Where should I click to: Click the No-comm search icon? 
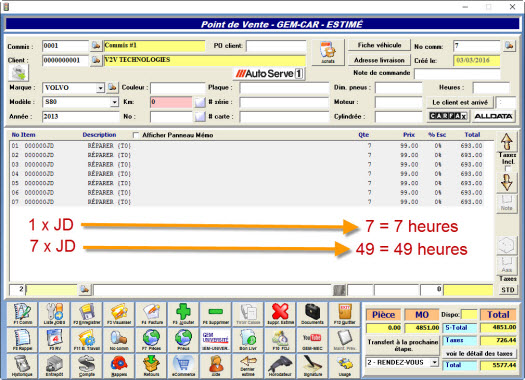pos(119,340)
